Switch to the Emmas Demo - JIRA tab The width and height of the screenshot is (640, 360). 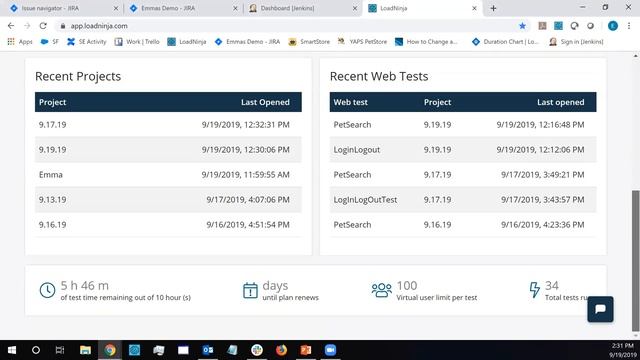click(184, 8)
